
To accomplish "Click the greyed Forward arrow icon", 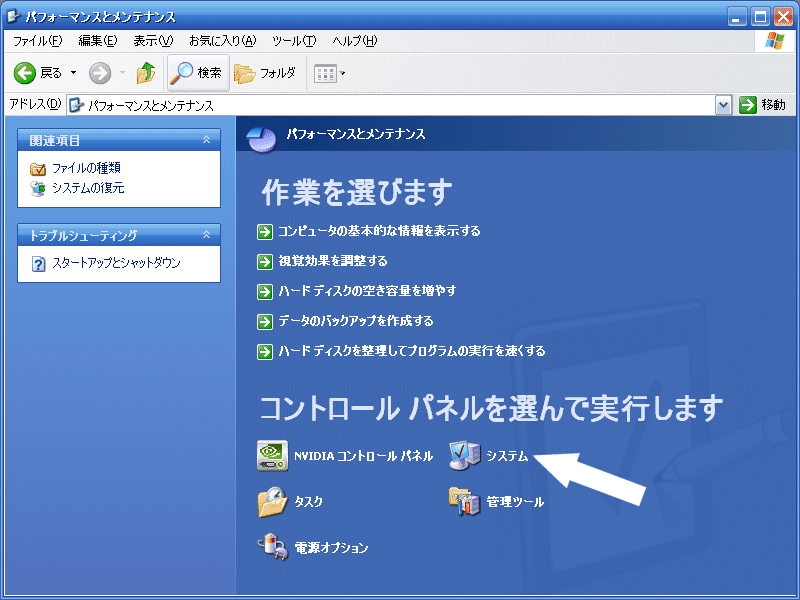I will click(x=99, y=73).
